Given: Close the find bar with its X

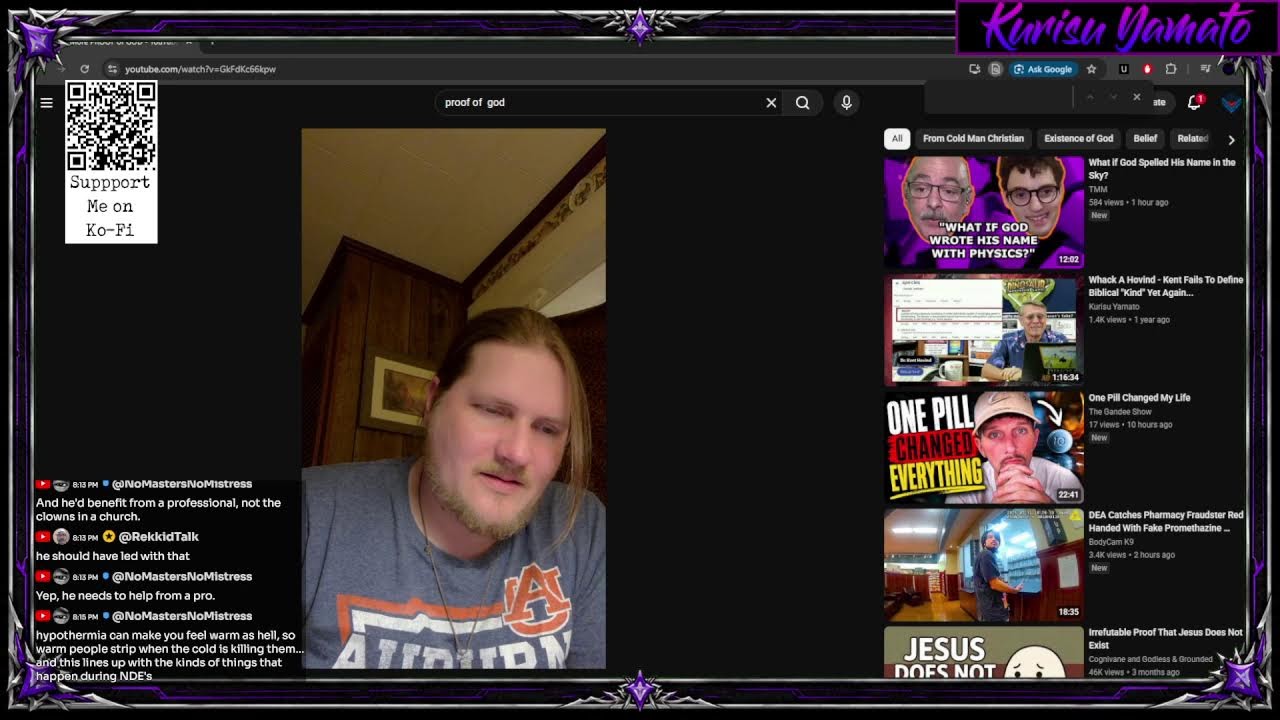Looking at the screenshot, I should [x=1136, y=97].
